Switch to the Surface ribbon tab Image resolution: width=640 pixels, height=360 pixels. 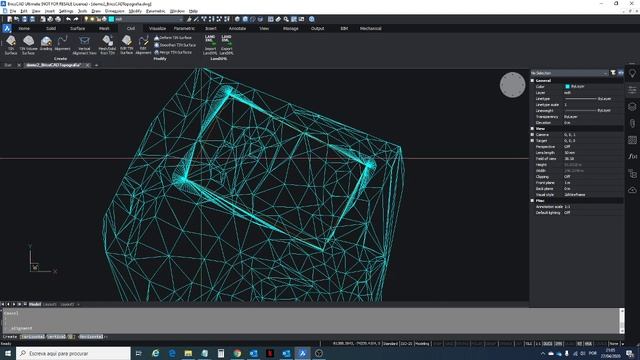(x=78, y=29)
